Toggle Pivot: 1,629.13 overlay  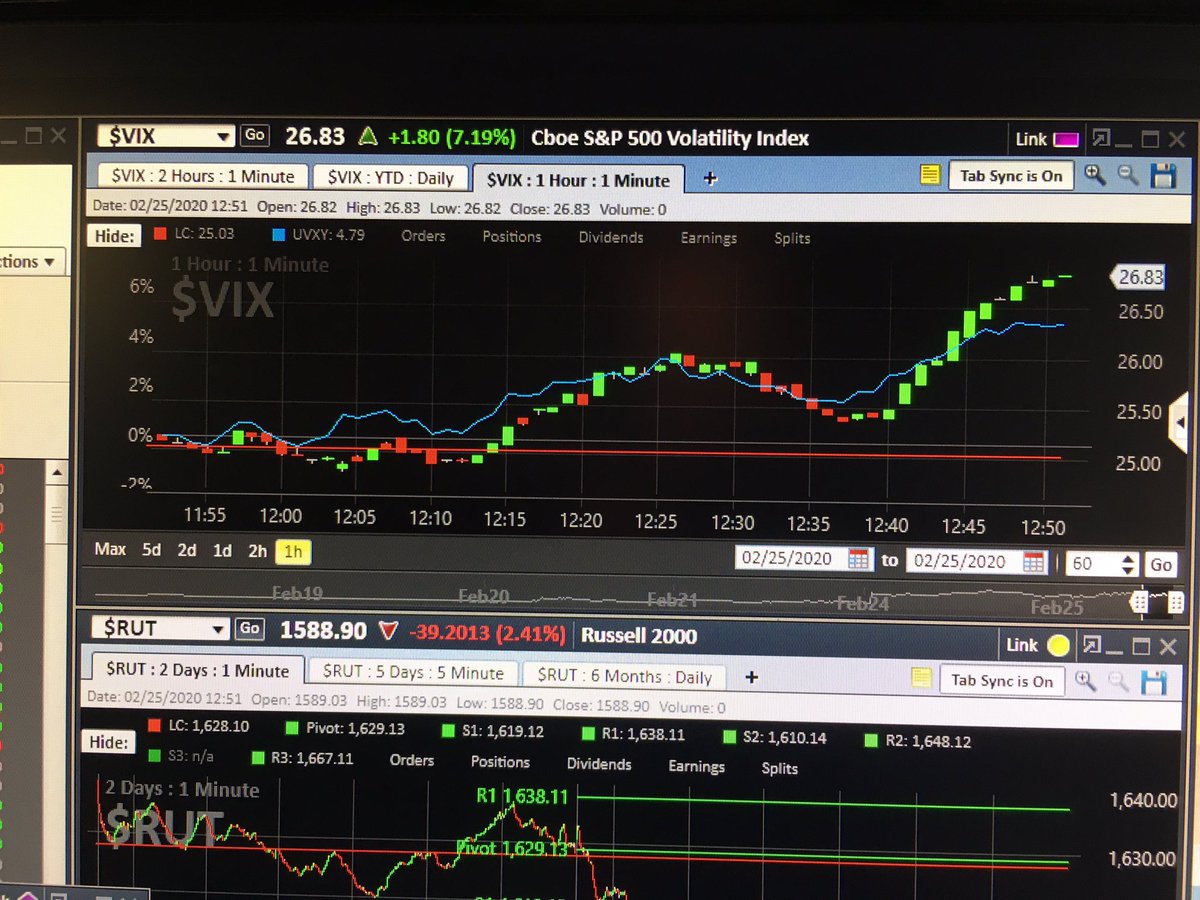coord(345,729)
